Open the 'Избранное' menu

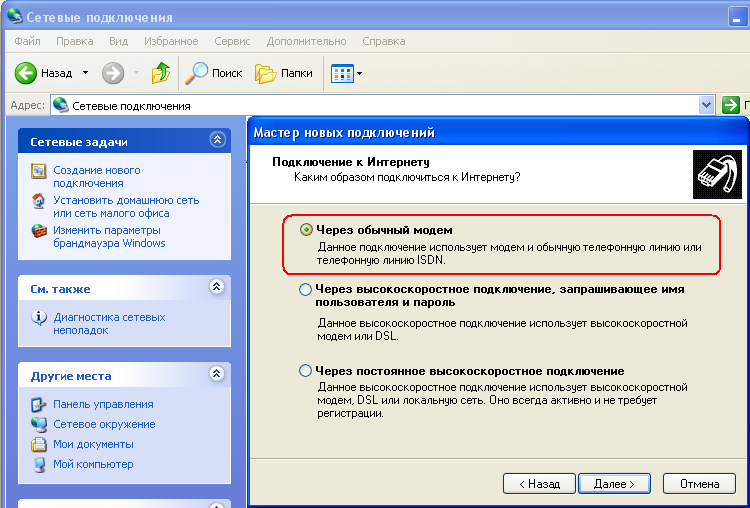[x=171, y=41]
